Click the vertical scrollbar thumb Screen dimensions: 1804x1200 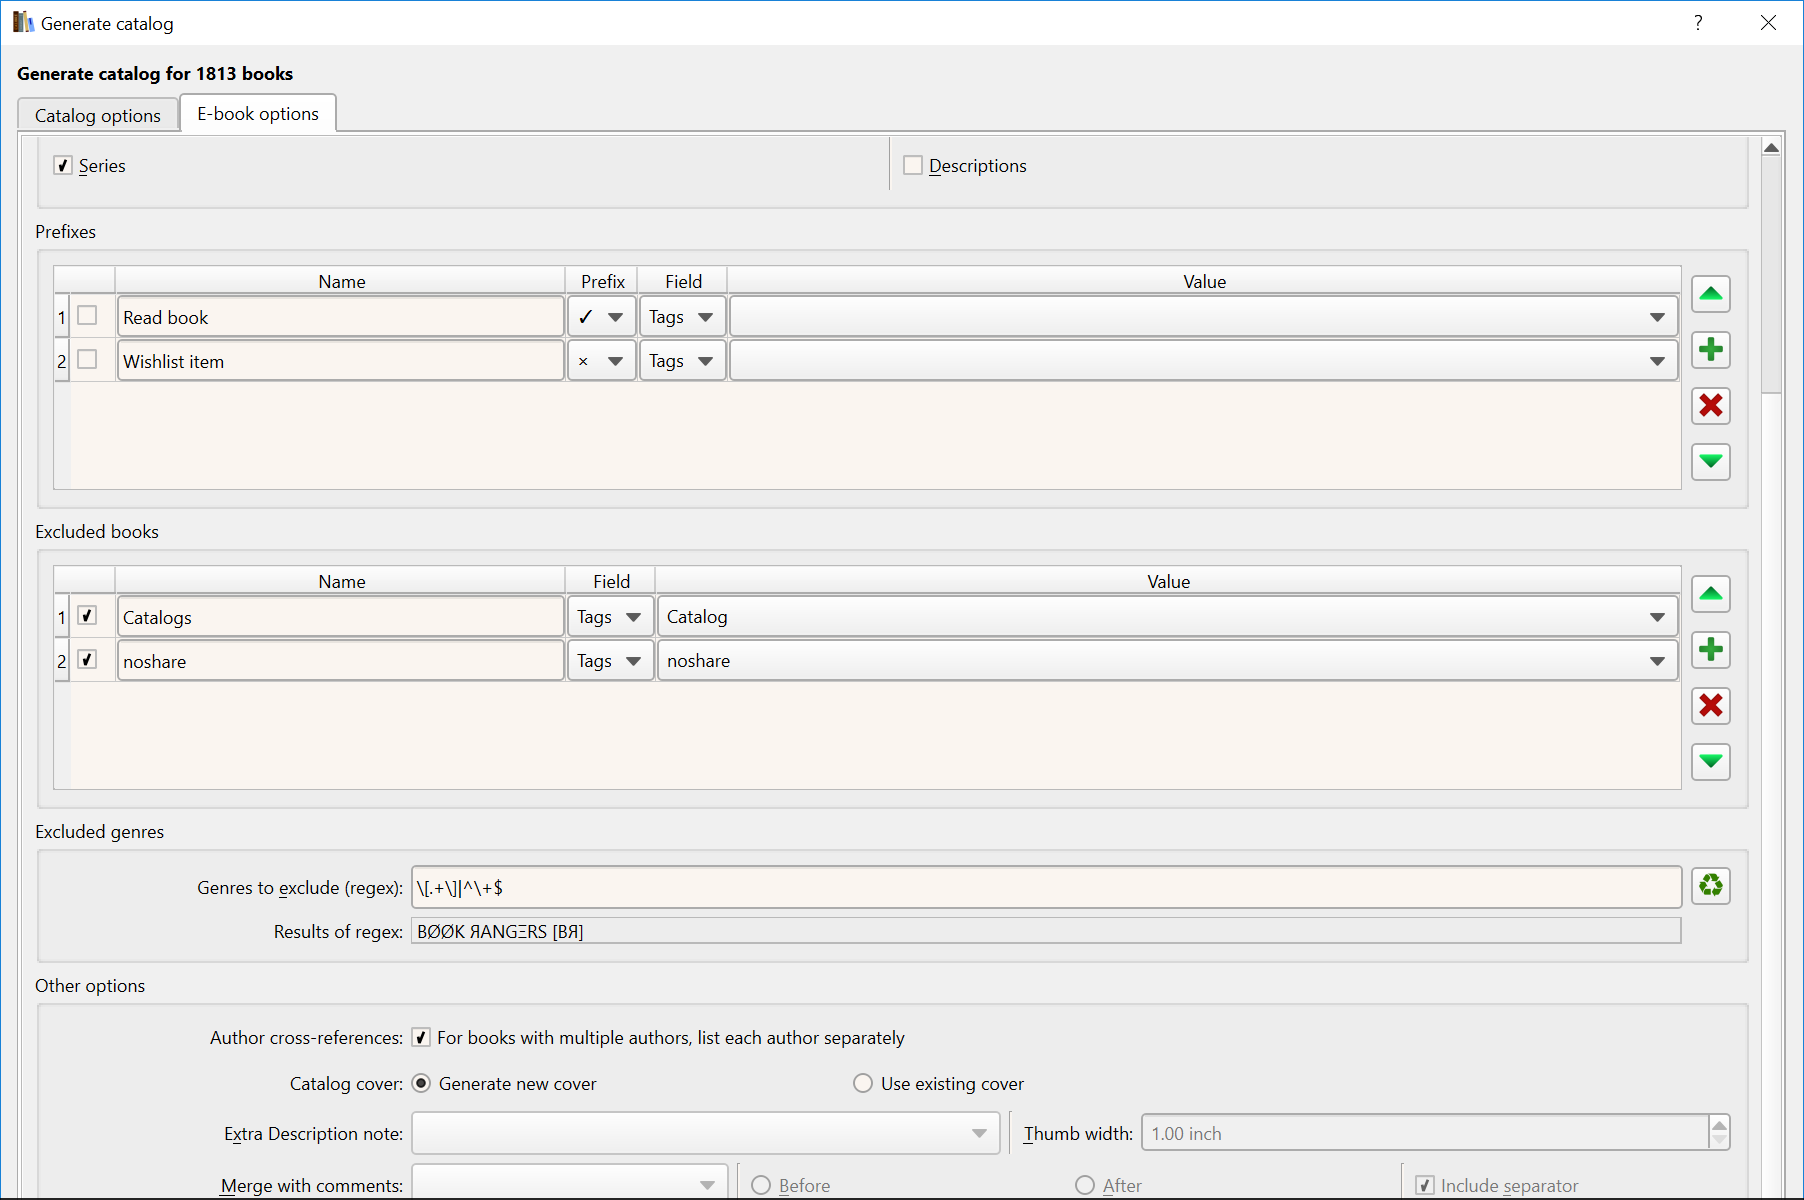tap(1771, 276)
